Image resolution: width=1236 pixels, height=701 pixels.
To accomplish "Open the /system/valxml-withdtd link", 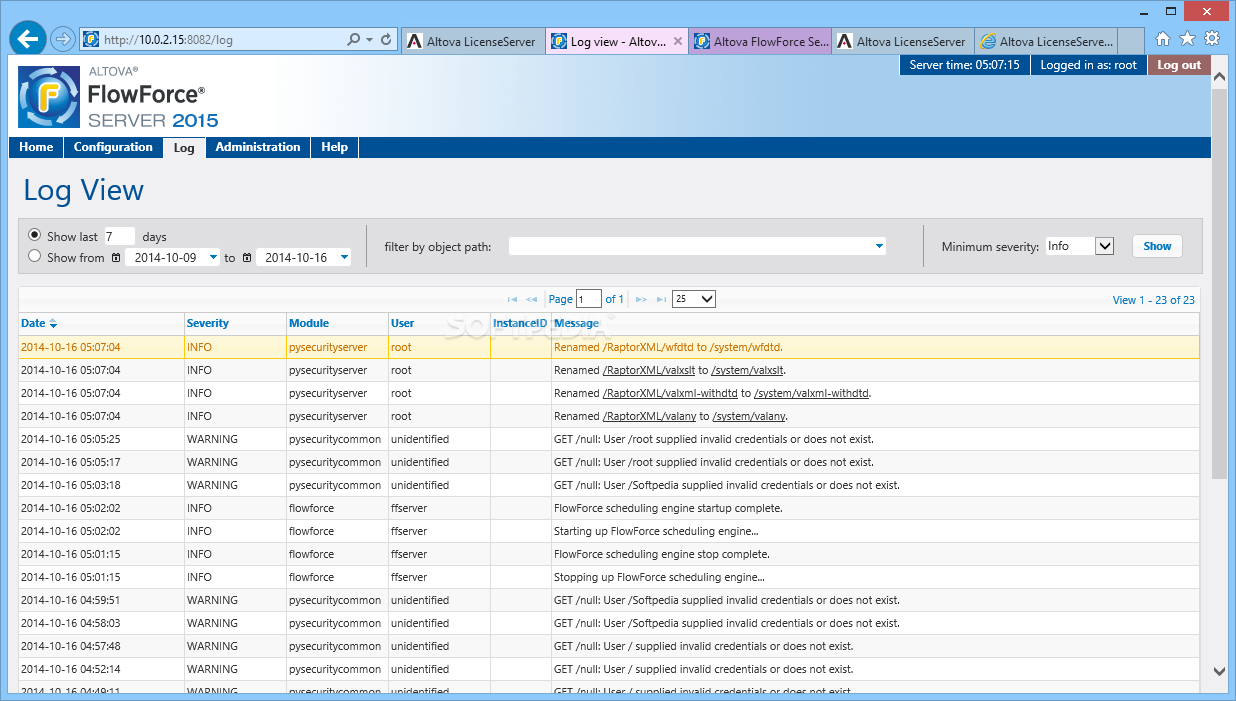I will 812,393.
